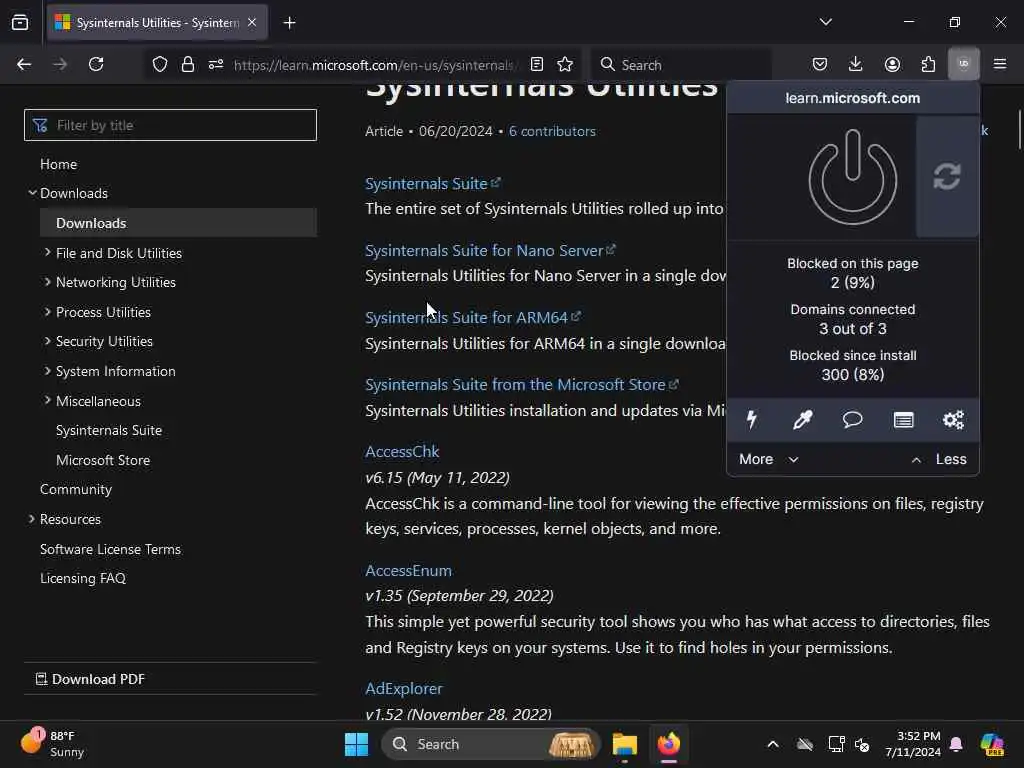1024x768 pixels.
Task: Click the address bar URL field
Action: click(375, 65)
